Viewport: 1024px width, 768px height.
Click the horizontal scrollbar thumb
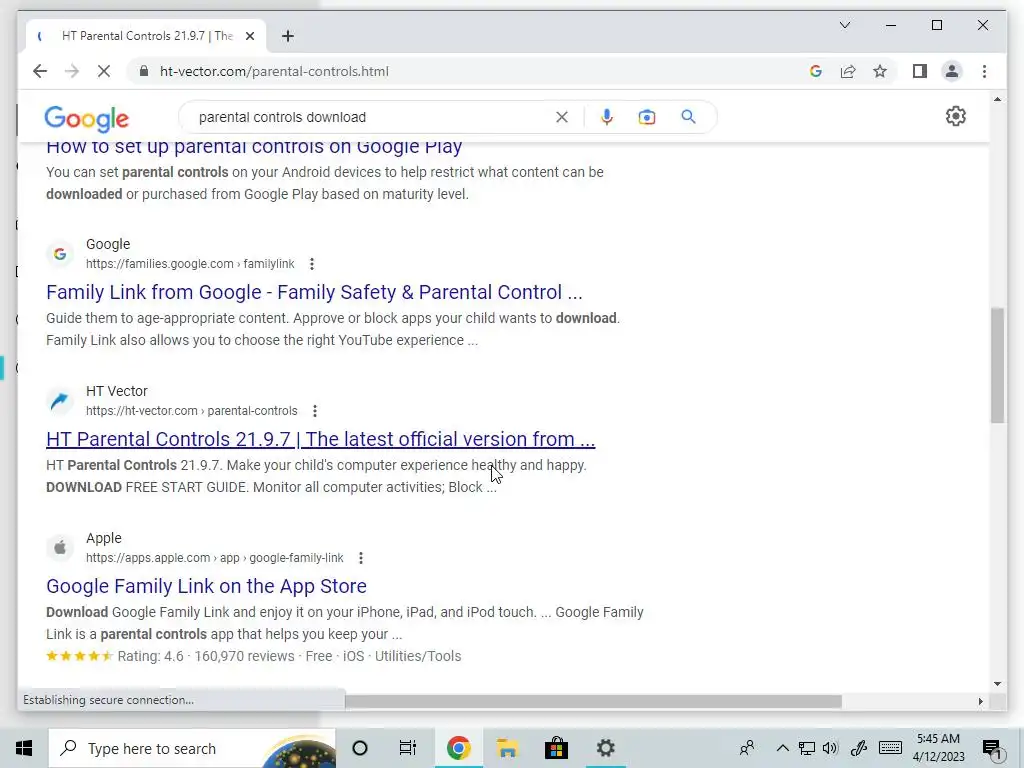593,701
